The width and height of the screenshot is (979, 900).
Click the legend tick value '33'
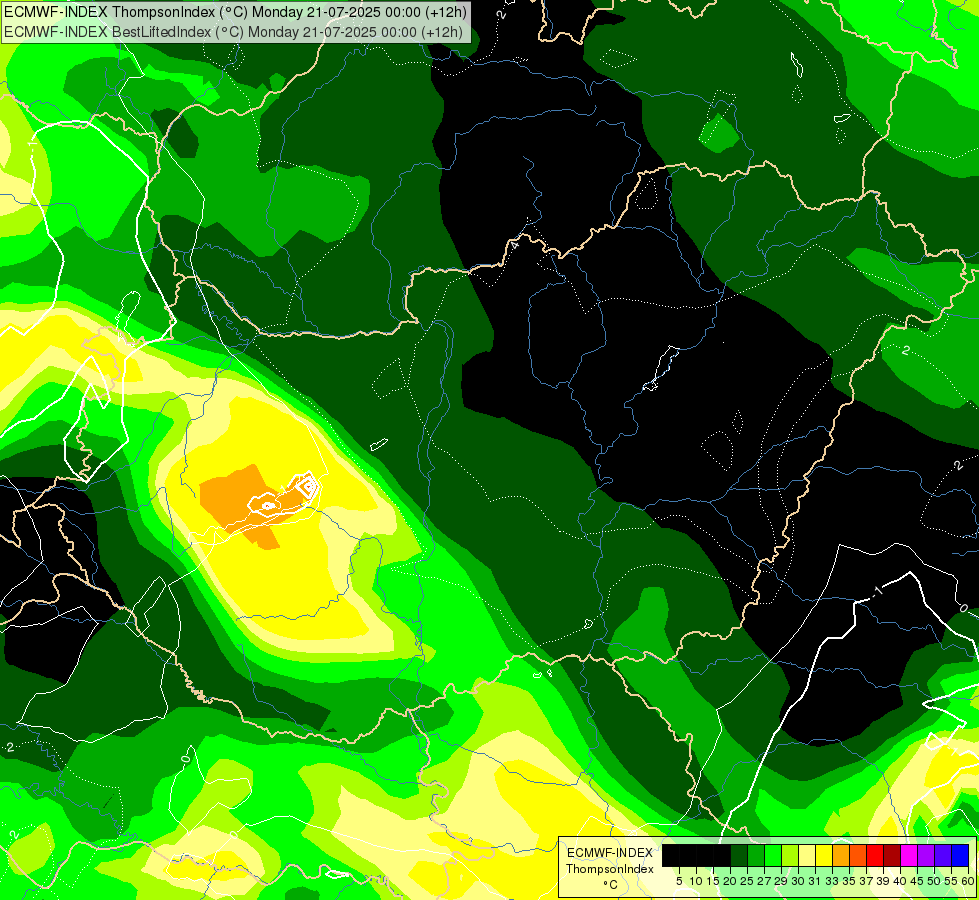coord(833,881)
